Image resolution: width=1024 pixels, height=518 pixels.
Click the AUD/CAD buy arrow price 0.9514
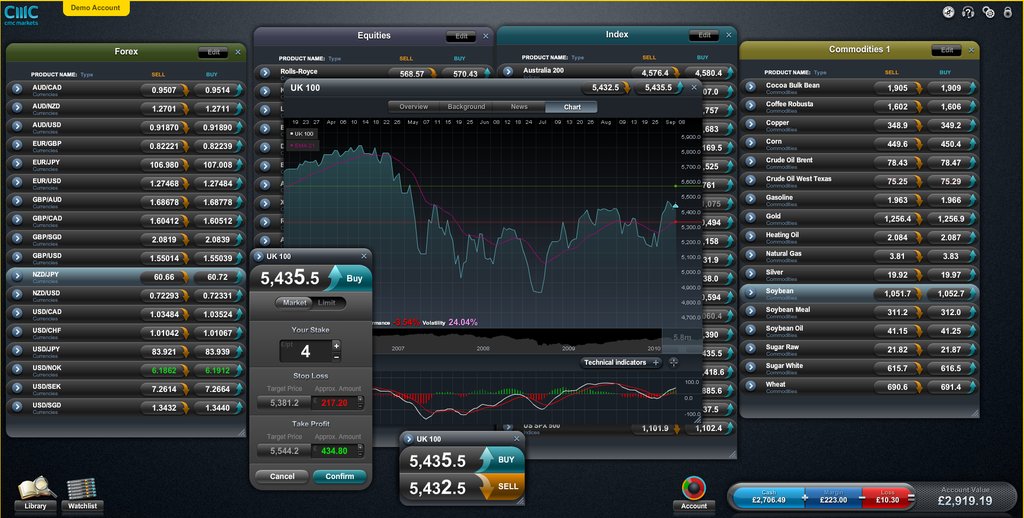point(218,90)
